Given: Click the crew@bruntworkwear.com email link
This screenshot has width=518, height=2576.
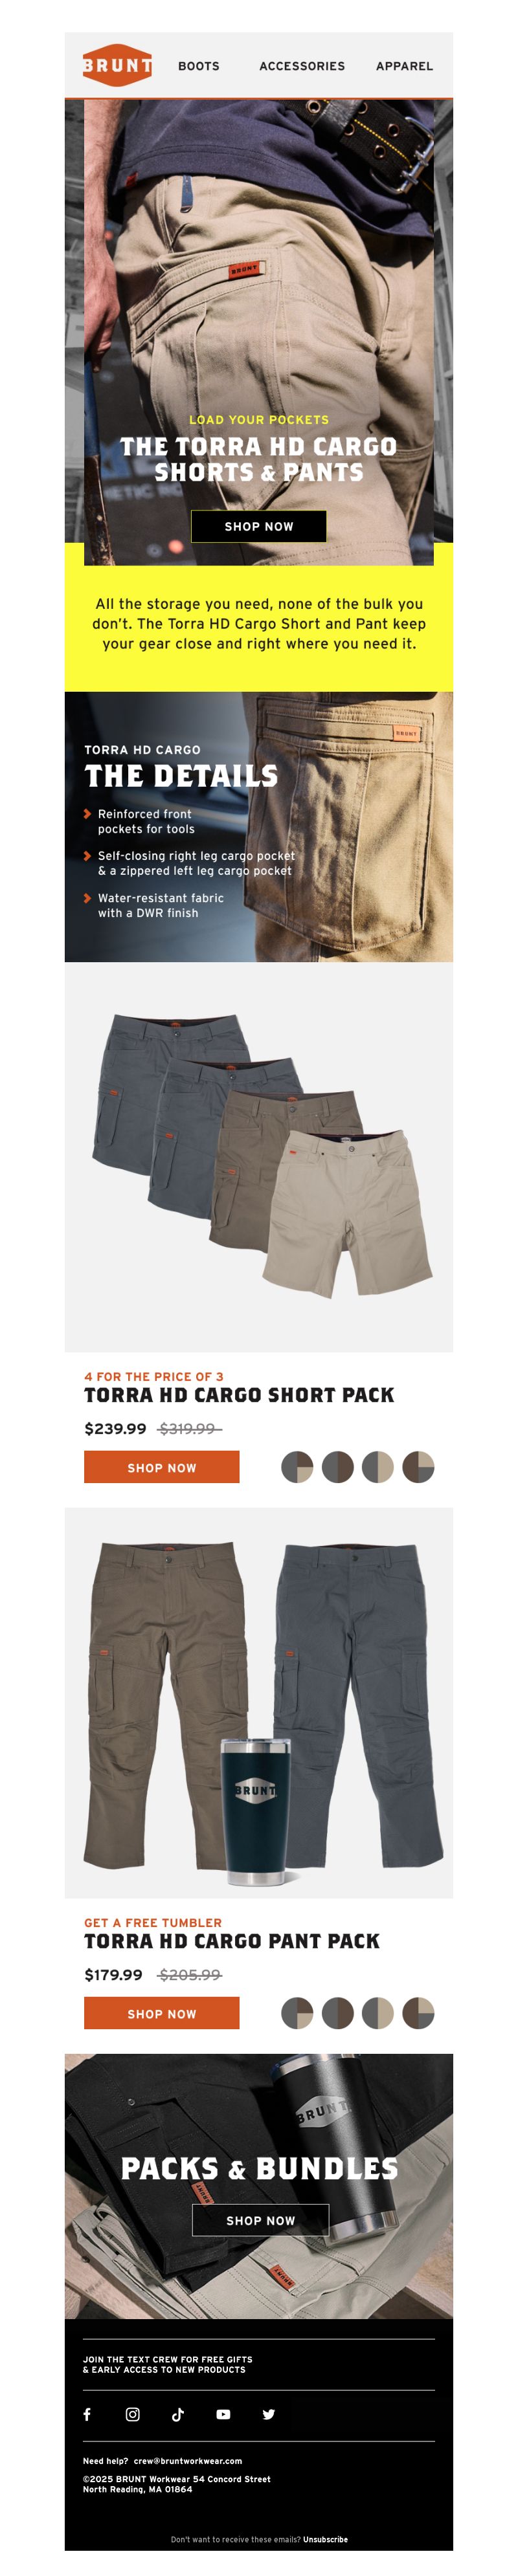Looking at the screenshot, I should click(188, 2461).
